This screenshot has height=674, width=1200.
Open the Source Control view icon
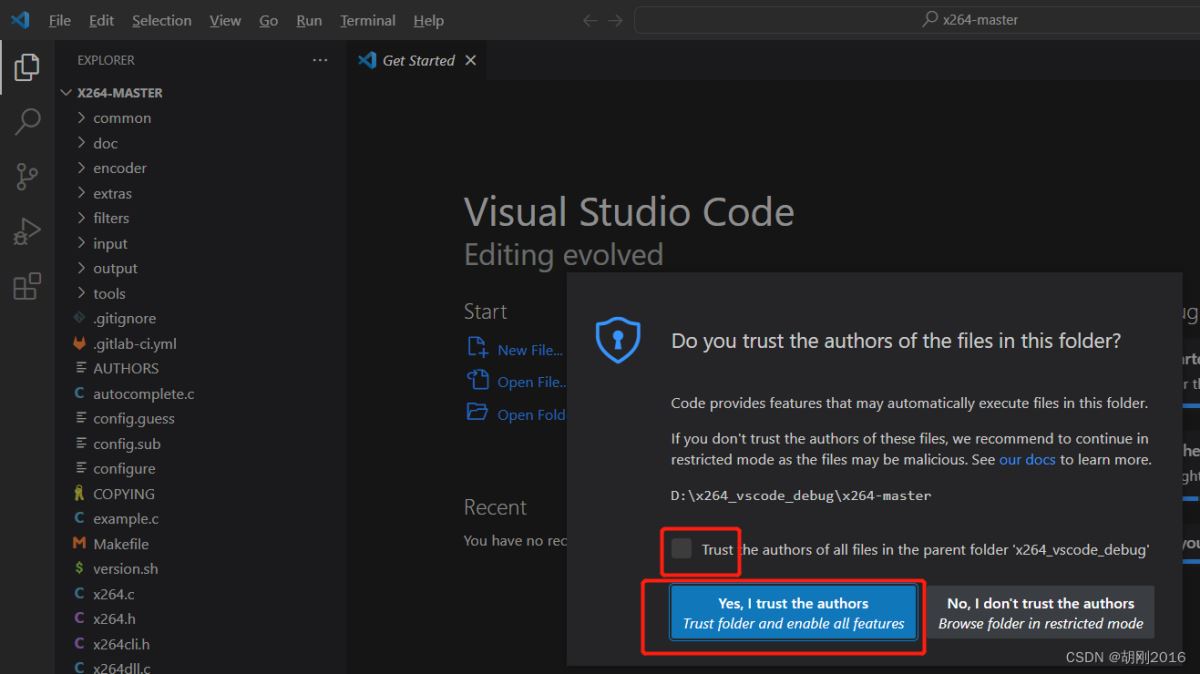[x=27, y=177]
